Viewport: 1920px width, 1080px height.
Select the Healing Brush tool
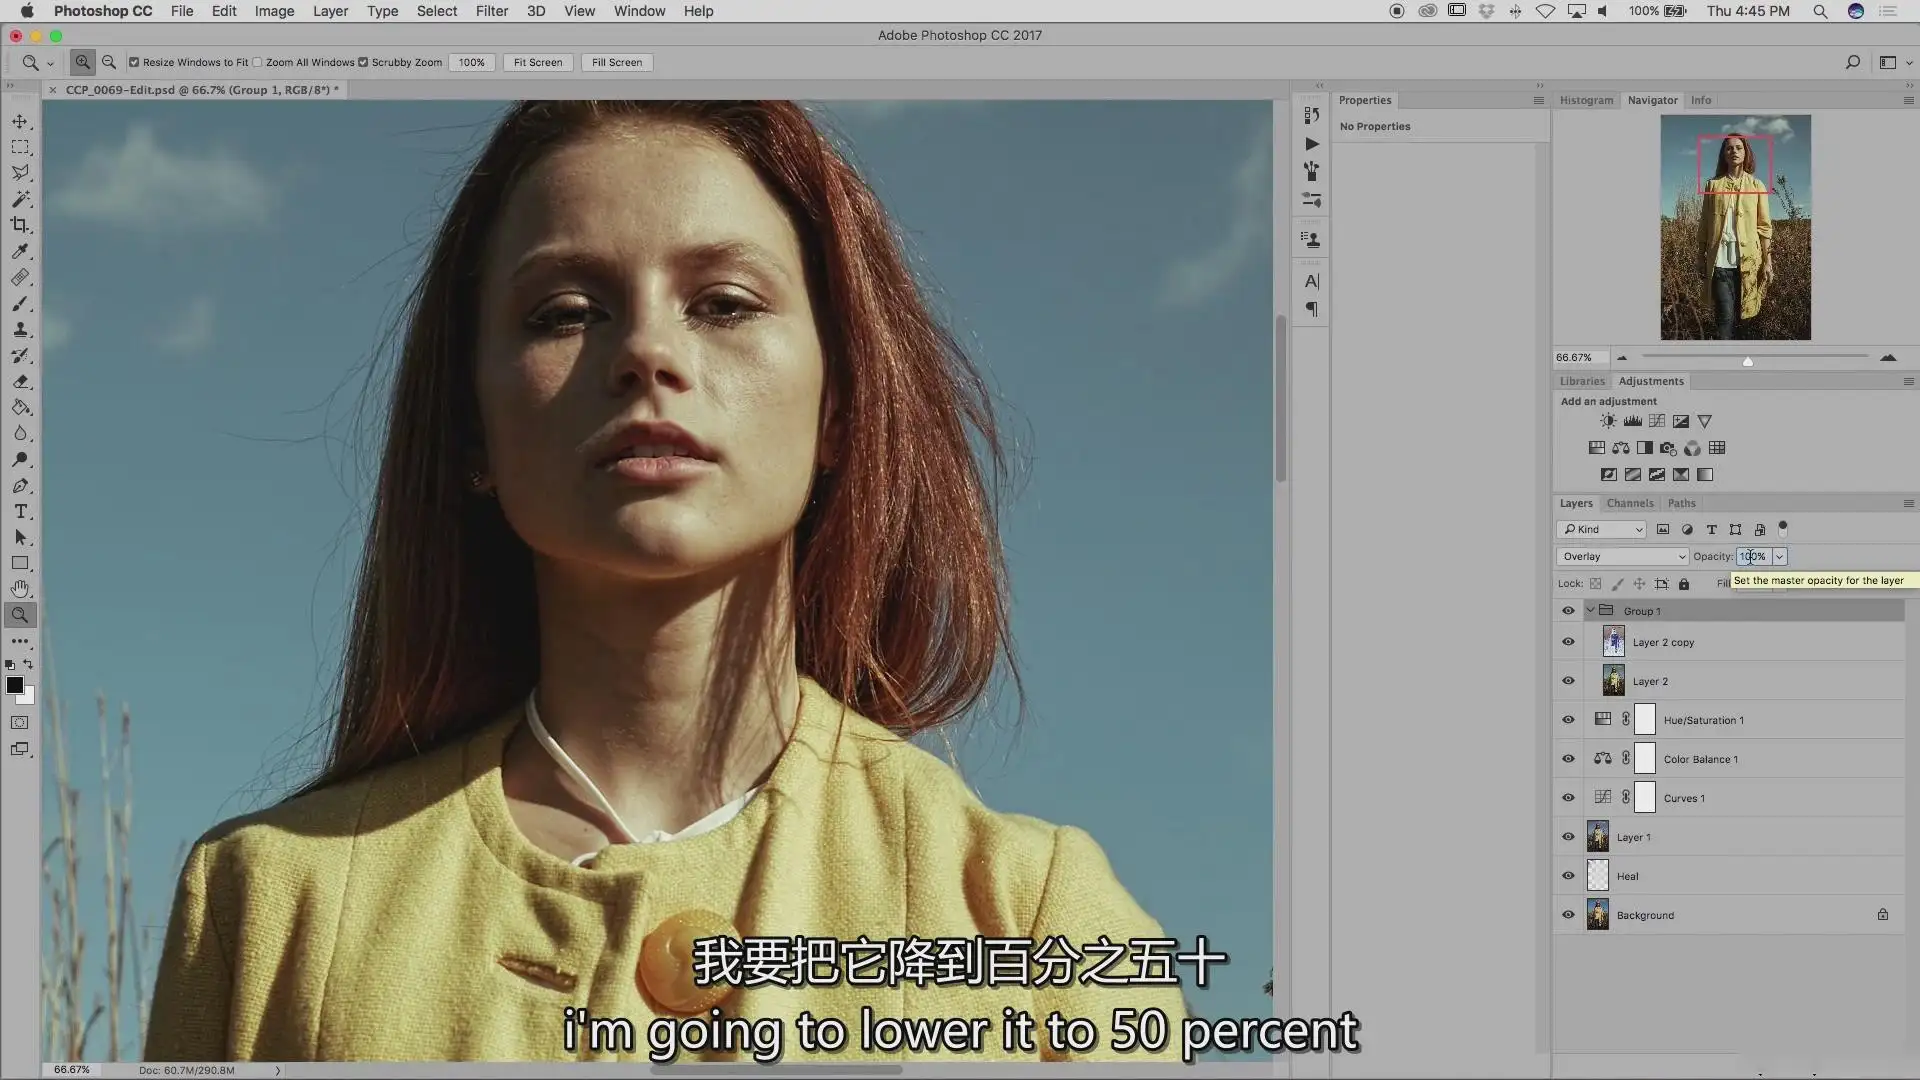pyautogui.click(x=20, y=277)
